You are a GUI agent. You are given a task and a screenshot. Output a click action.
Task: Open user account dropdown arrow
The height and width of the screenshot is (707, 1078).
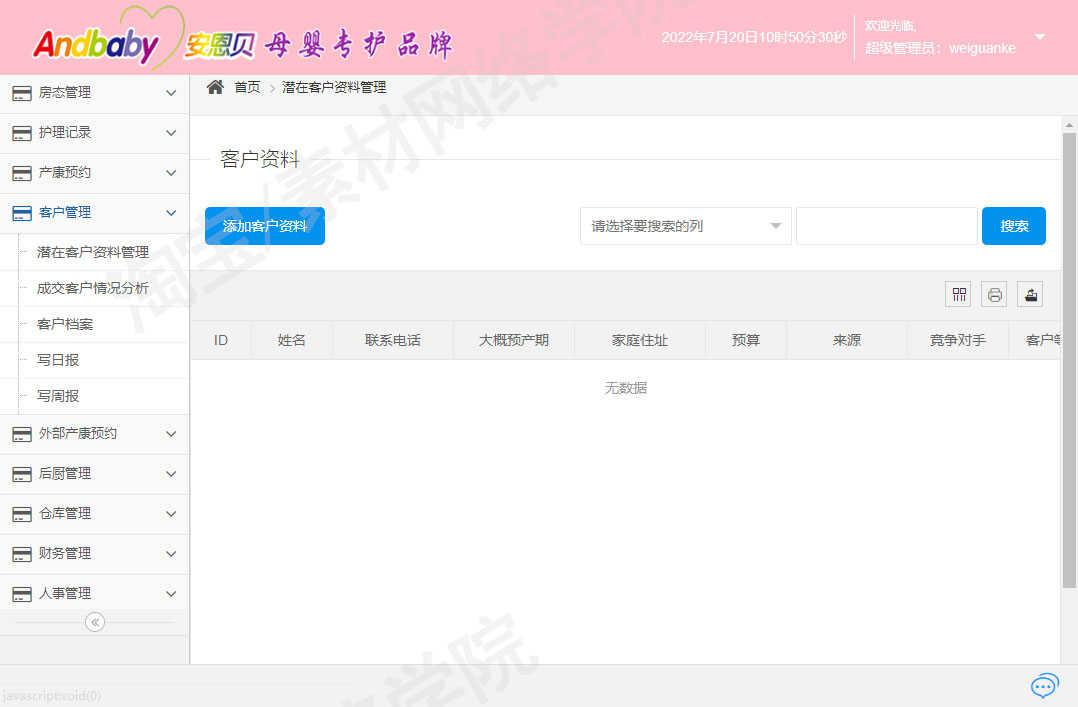[x=1040, y=36]
